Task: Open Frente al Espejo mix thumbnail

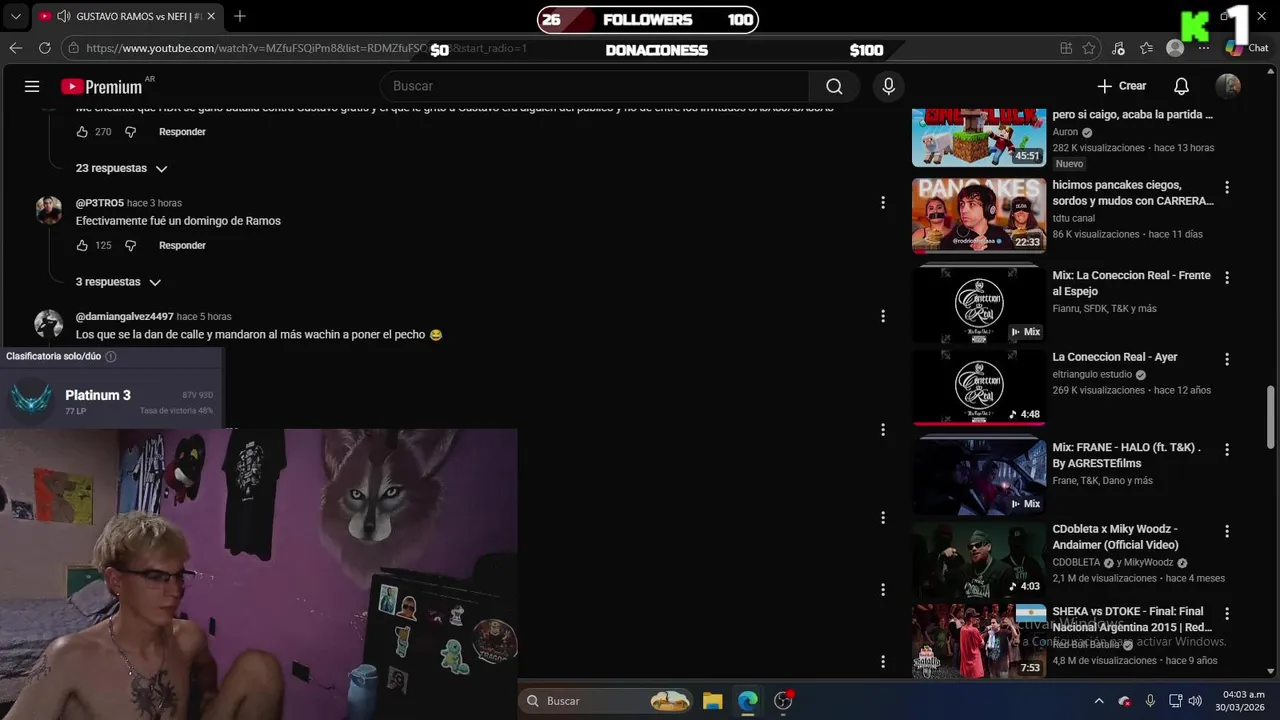Action: tap(979, 306)
